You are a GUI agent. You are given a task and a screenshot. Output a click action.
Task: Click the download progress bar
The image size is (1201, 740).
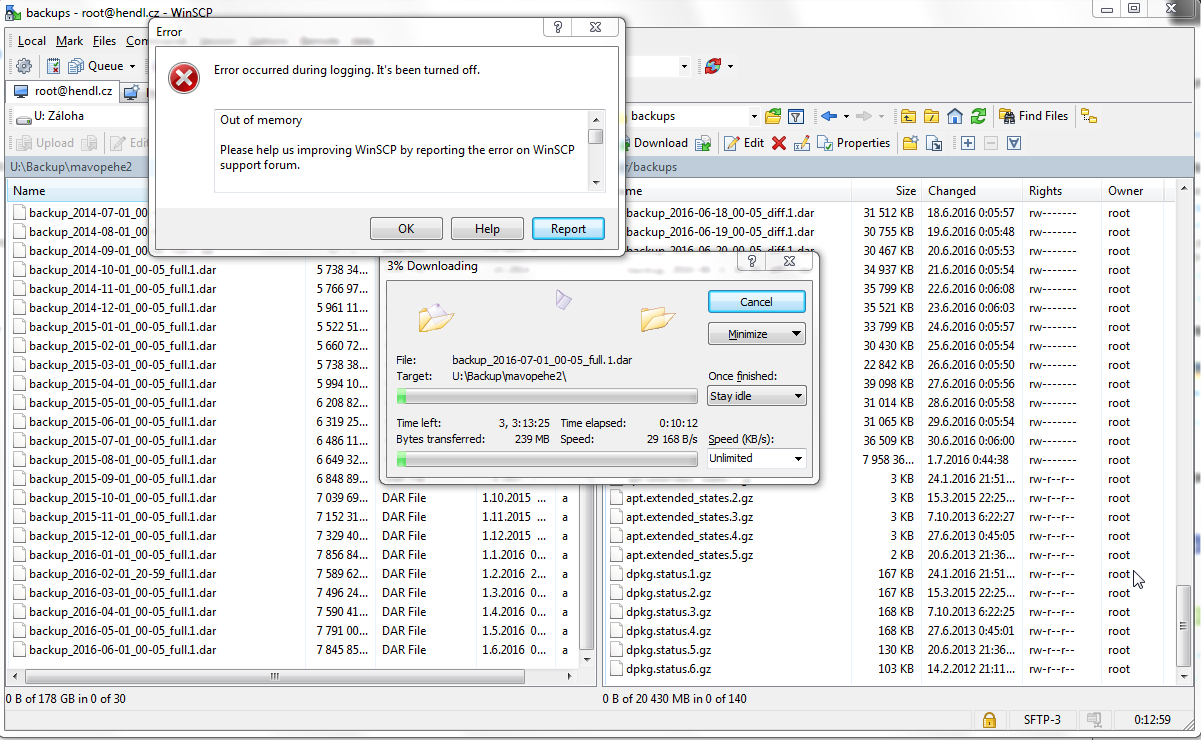[x=546, y=397]
